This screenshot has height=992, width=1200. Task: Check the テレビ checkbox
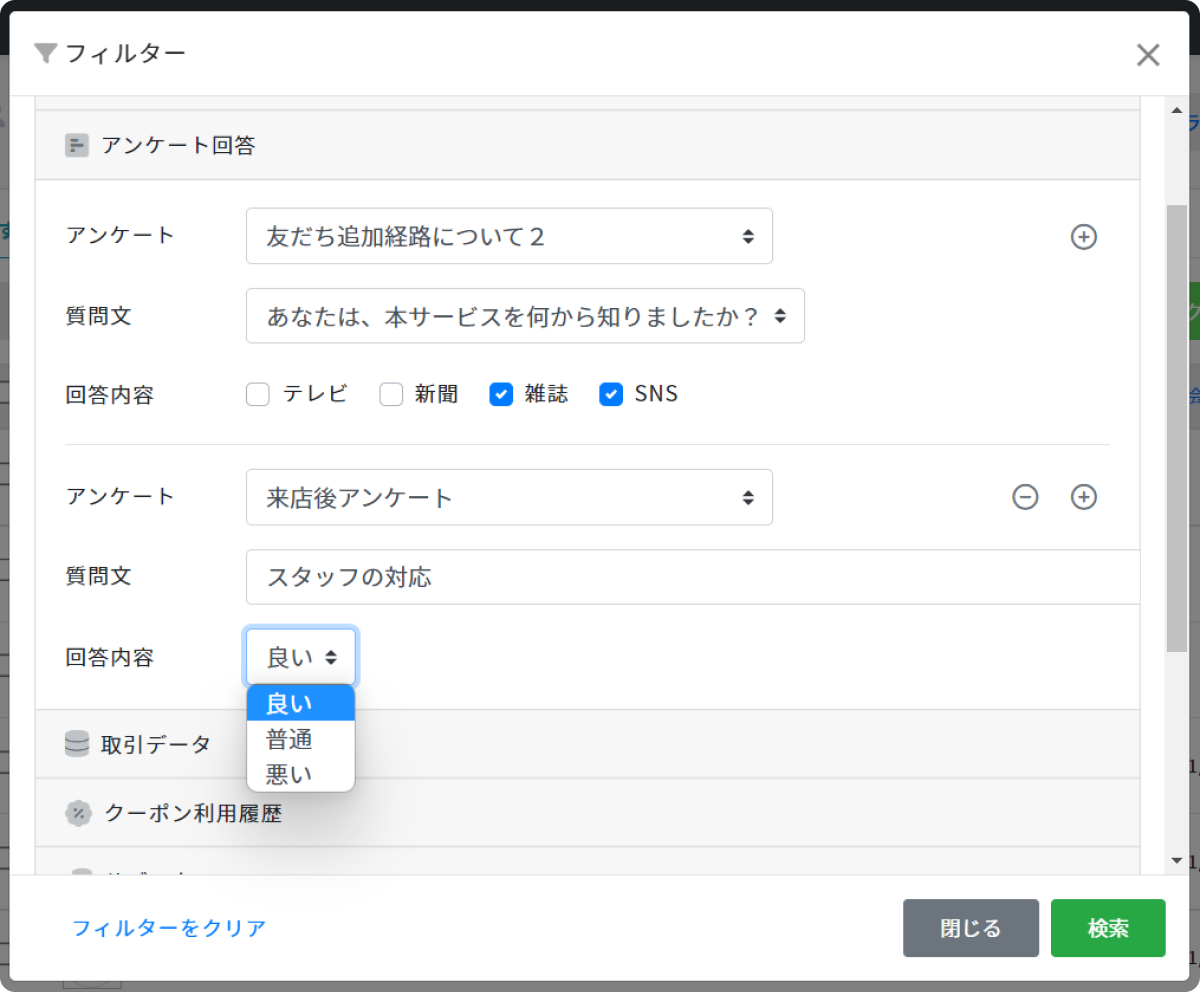click(x=258, y=395)
